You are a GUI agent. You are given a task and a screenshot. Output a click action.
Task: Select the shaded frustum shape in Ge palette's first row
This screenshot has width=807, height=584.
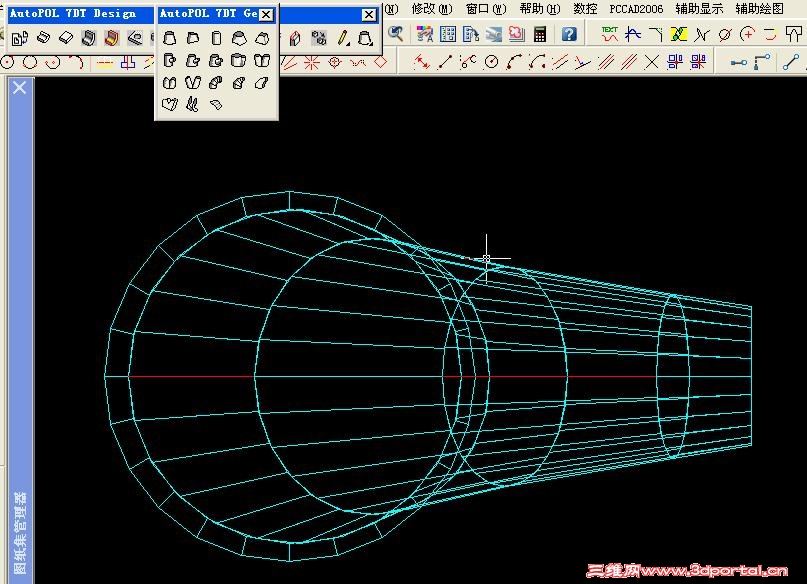pyautogui.click(x=239, y=38)
